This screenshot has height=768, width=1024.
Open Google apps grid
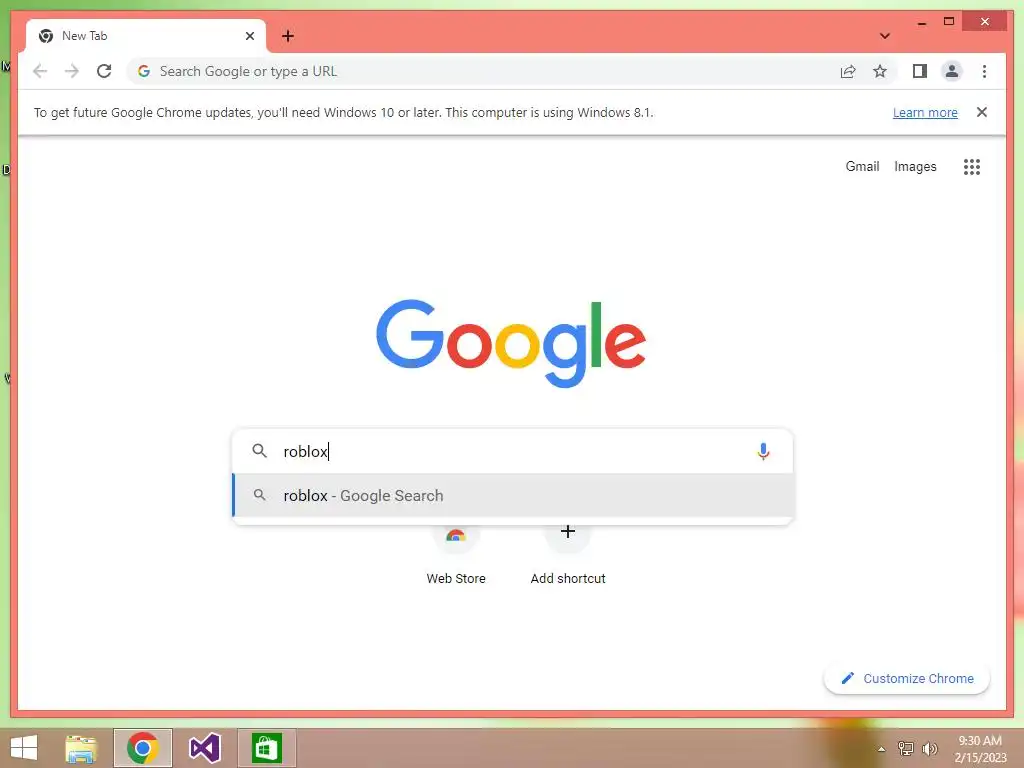pyautogui.click(x=972, y=167)
